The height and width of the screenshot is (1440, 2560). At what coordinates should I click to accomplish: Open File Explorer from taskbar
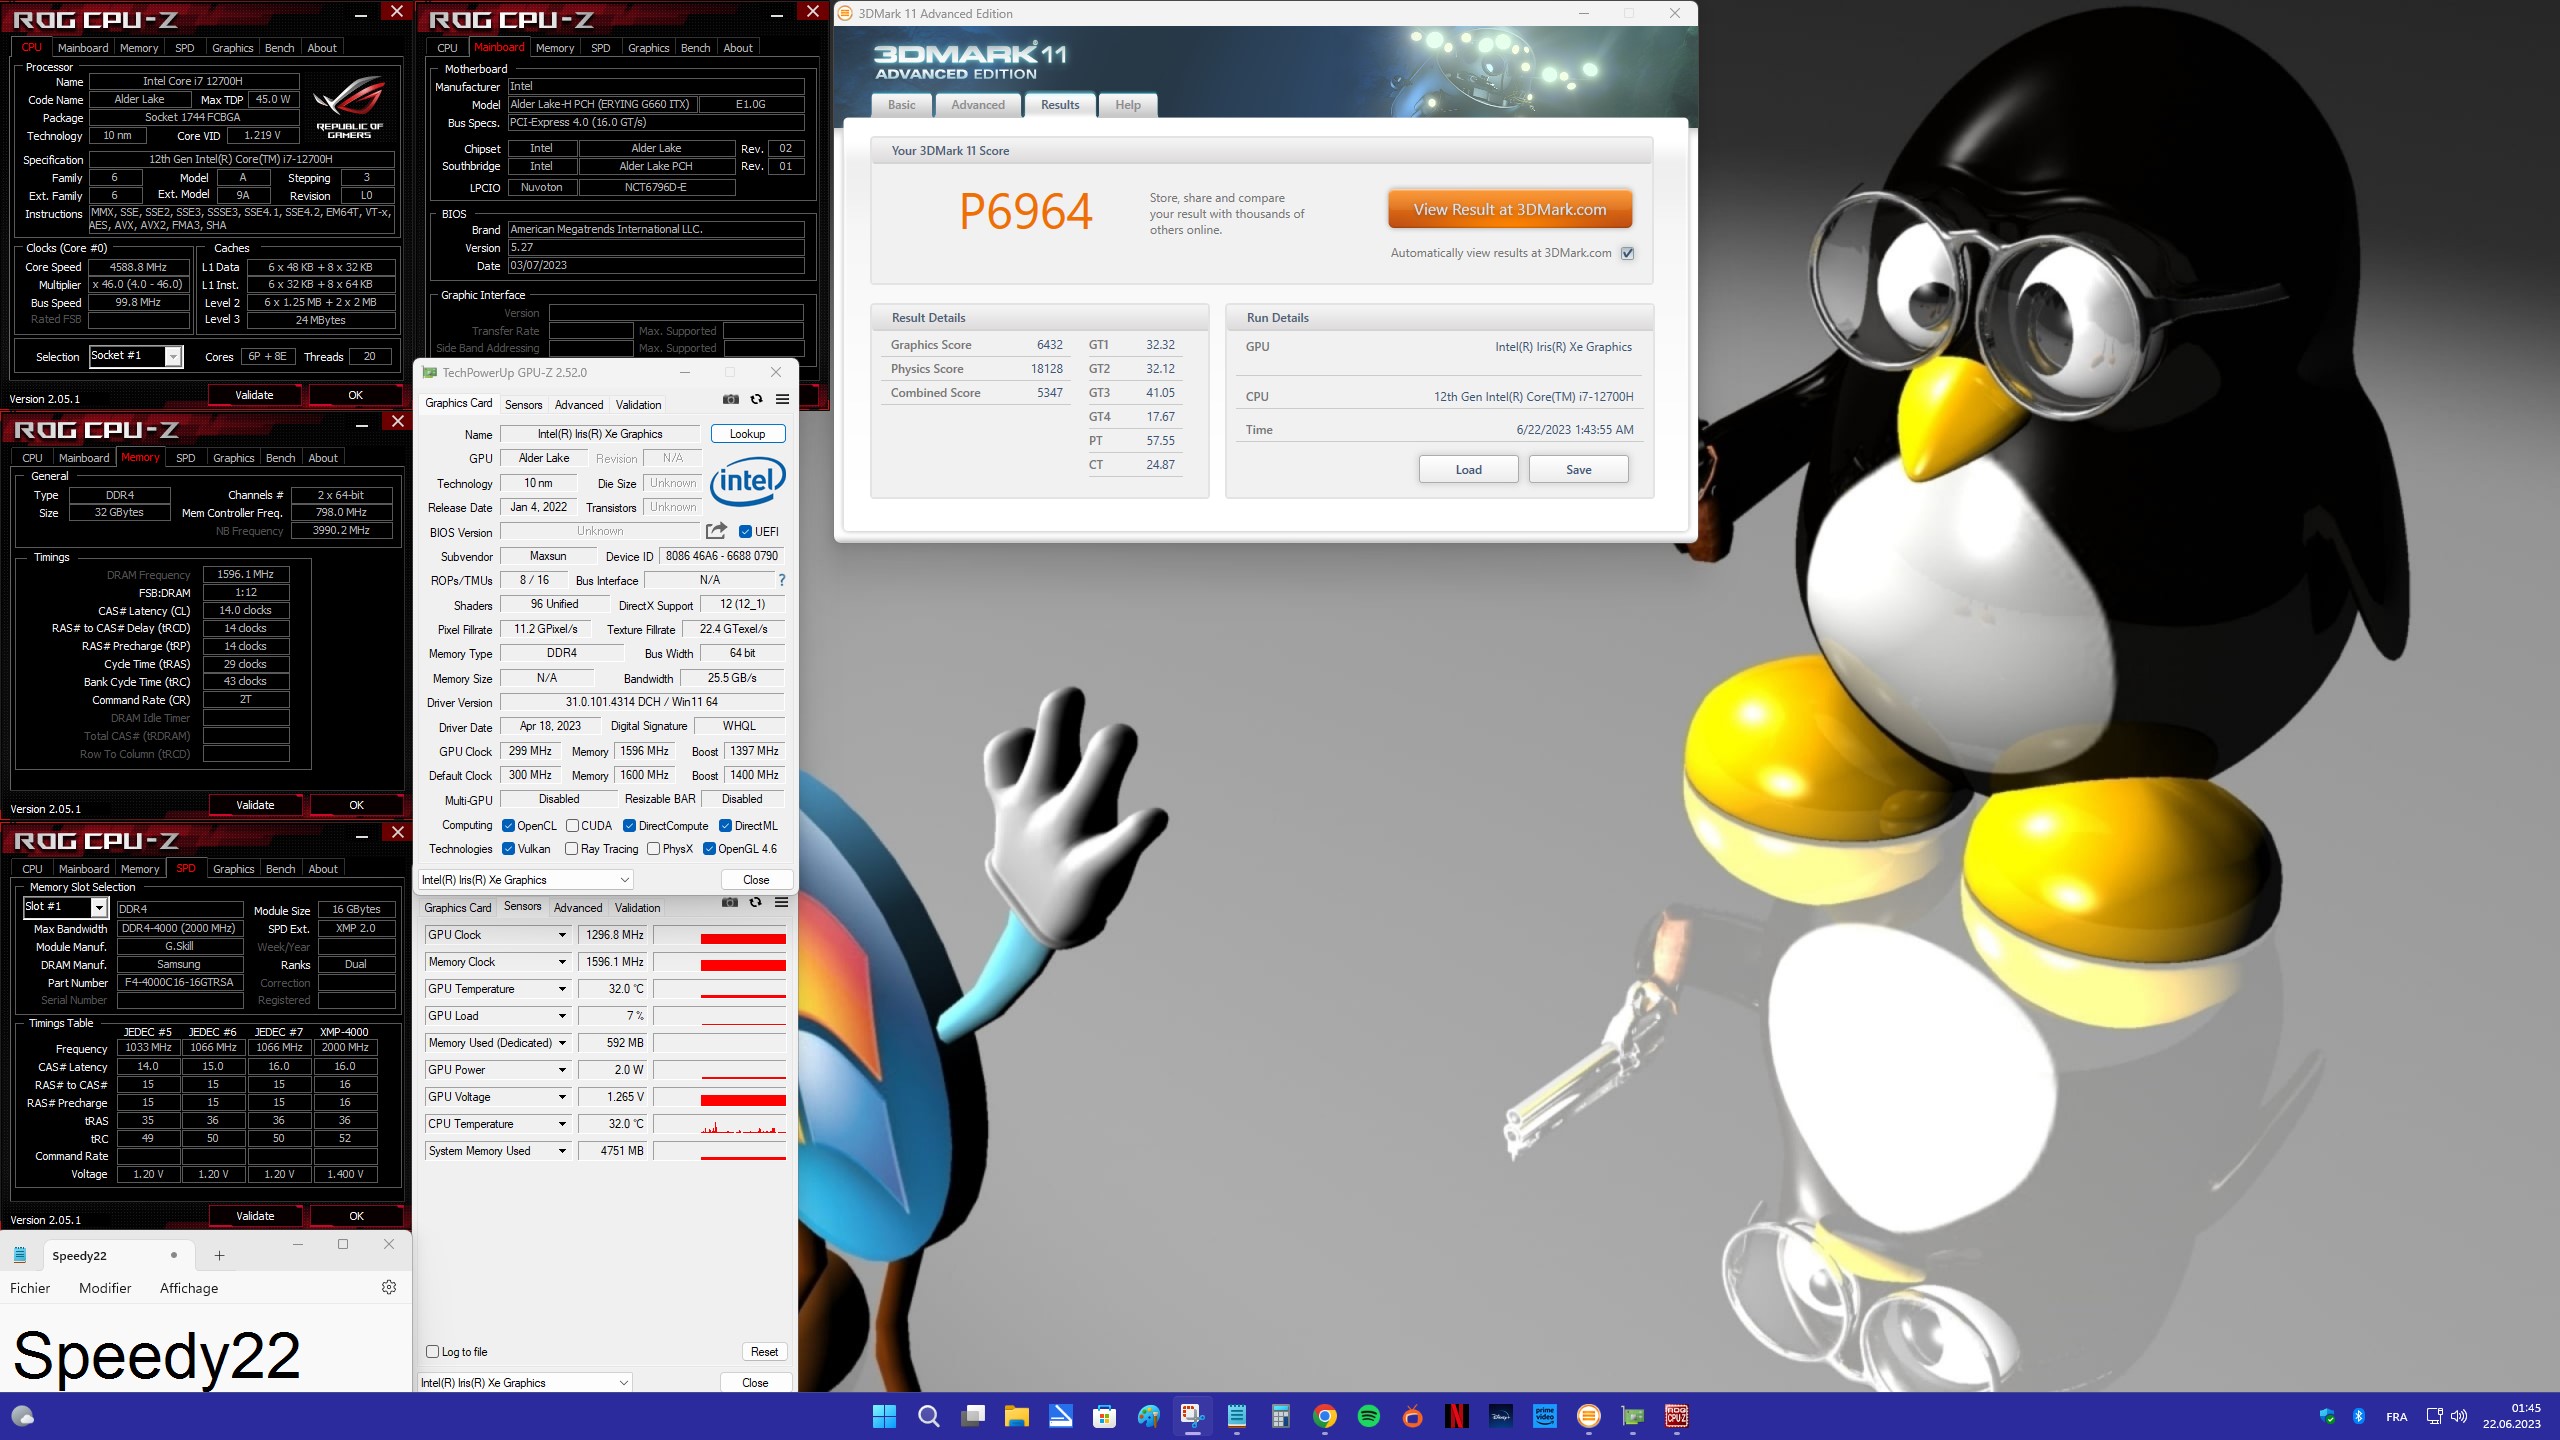click(1016, 1416)
